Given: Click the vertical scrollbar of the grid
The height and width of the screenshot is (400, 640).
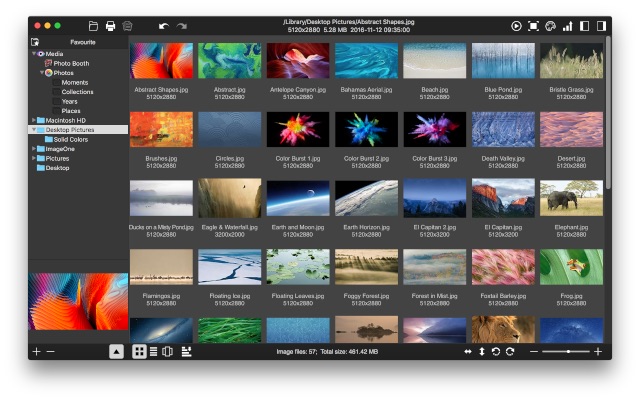Looking at the screenshot, I should tap(608, 112).
